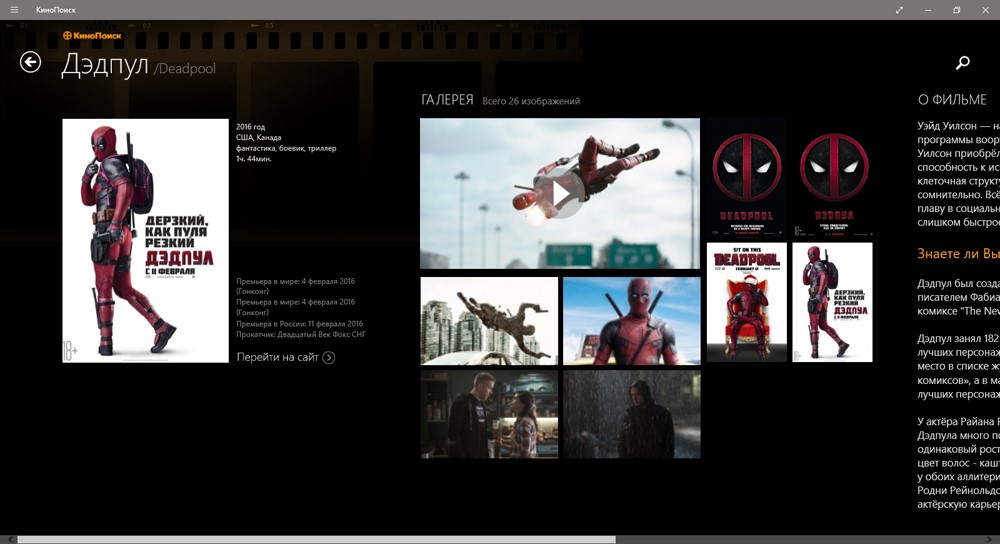Click the О ФИЛЬМЕ section heading
The width and height of the screenshot is (1000, 544).
pyautogui.click(x=952, y=99)
